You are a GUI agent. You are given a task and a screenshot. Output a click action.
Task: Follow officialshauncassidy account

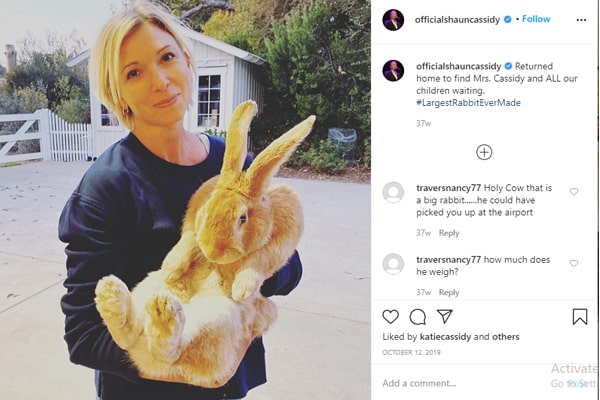pos(536,19)
